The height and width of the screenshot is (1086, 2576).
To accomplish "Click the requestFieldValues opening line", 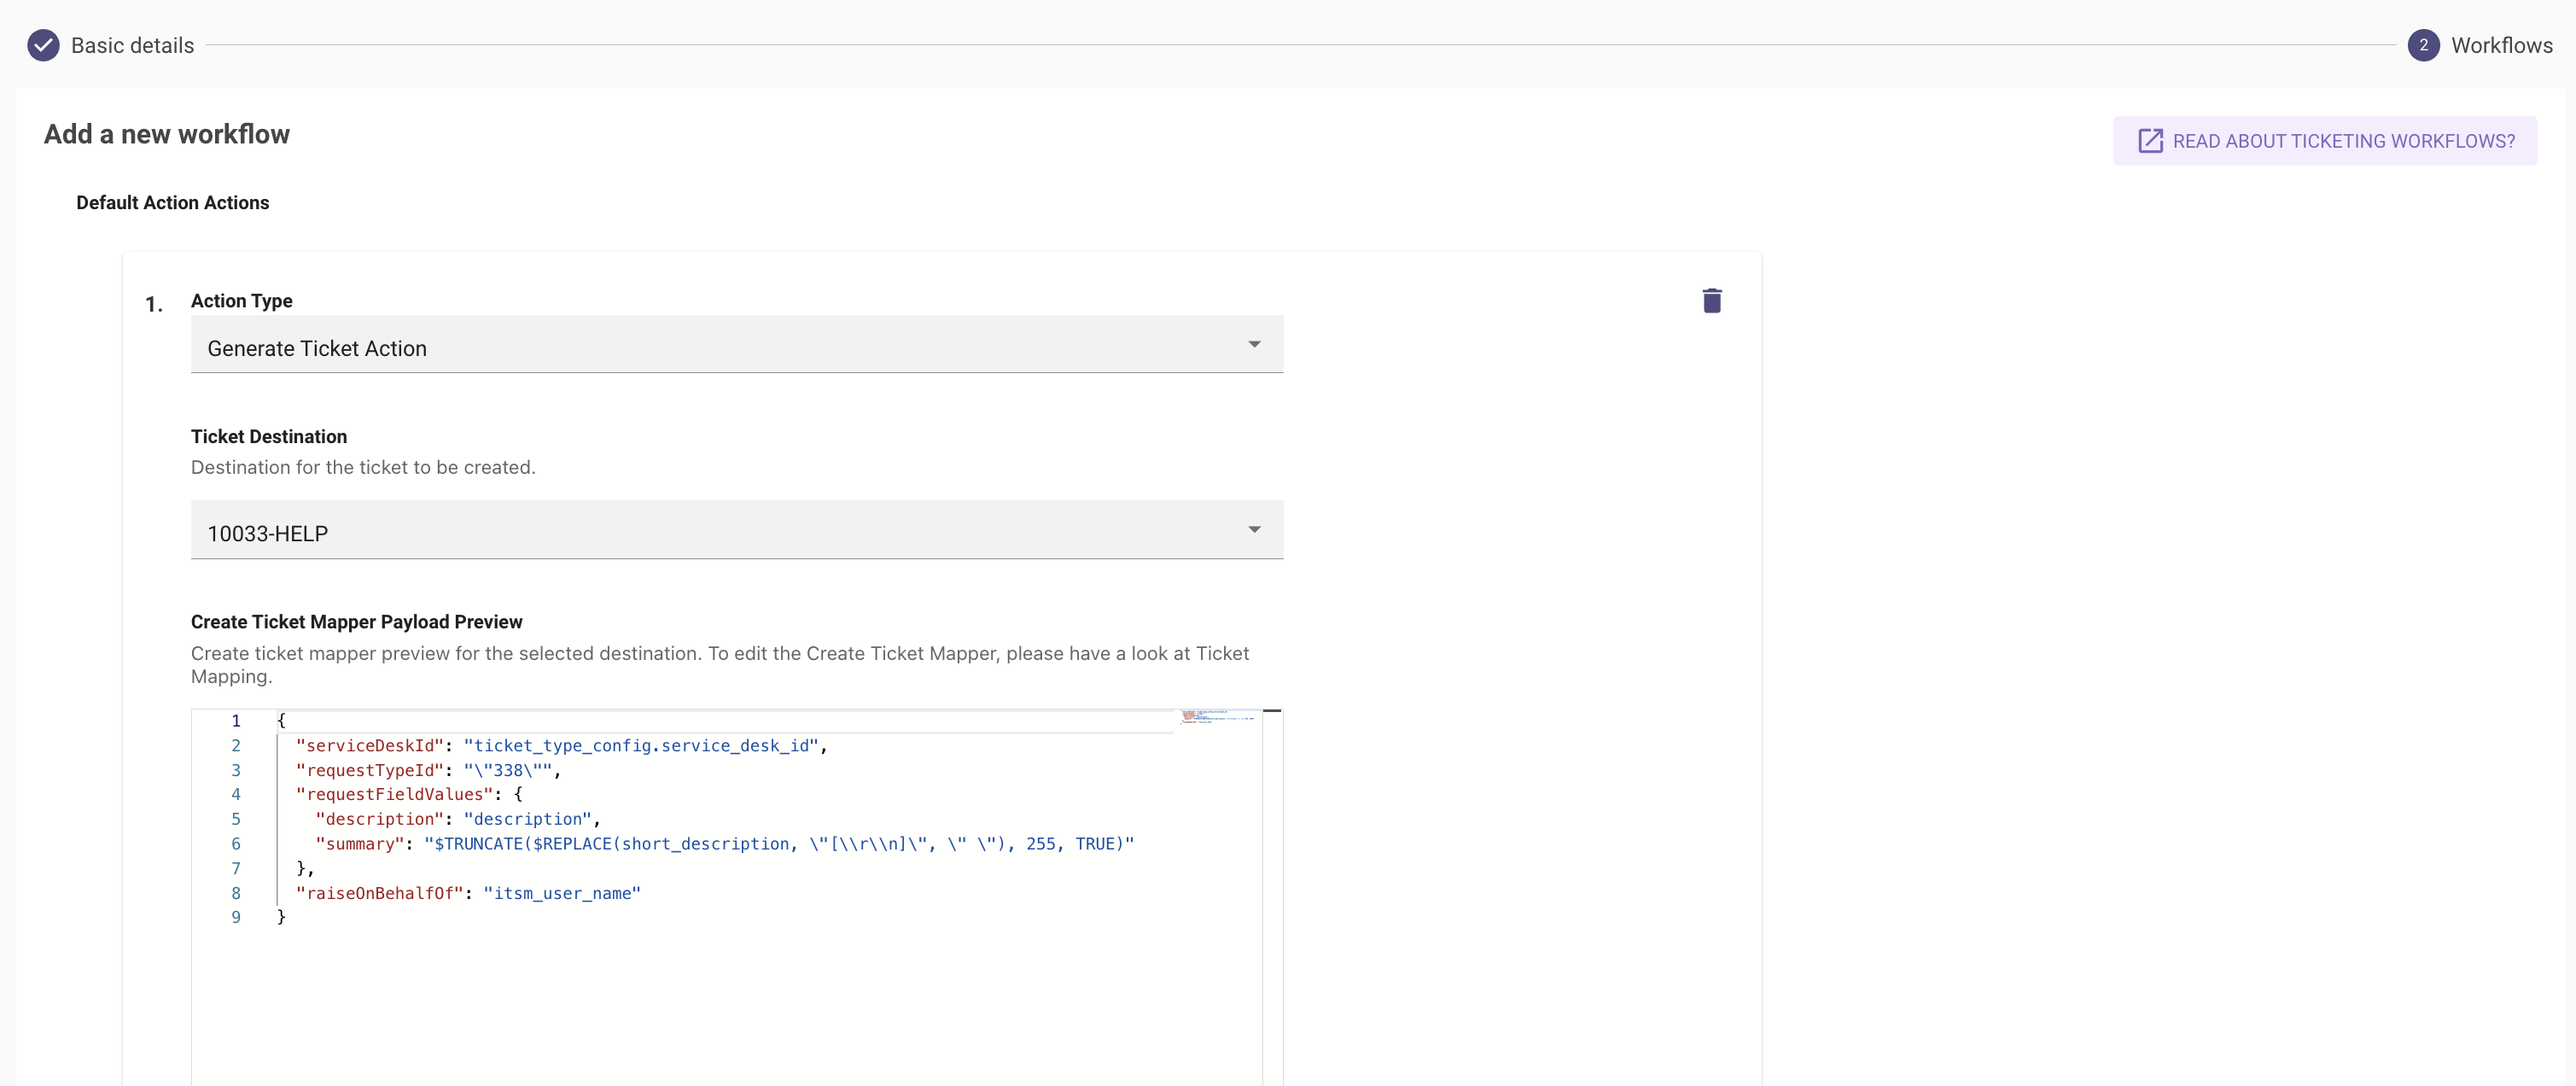I will tap(408, 795).
